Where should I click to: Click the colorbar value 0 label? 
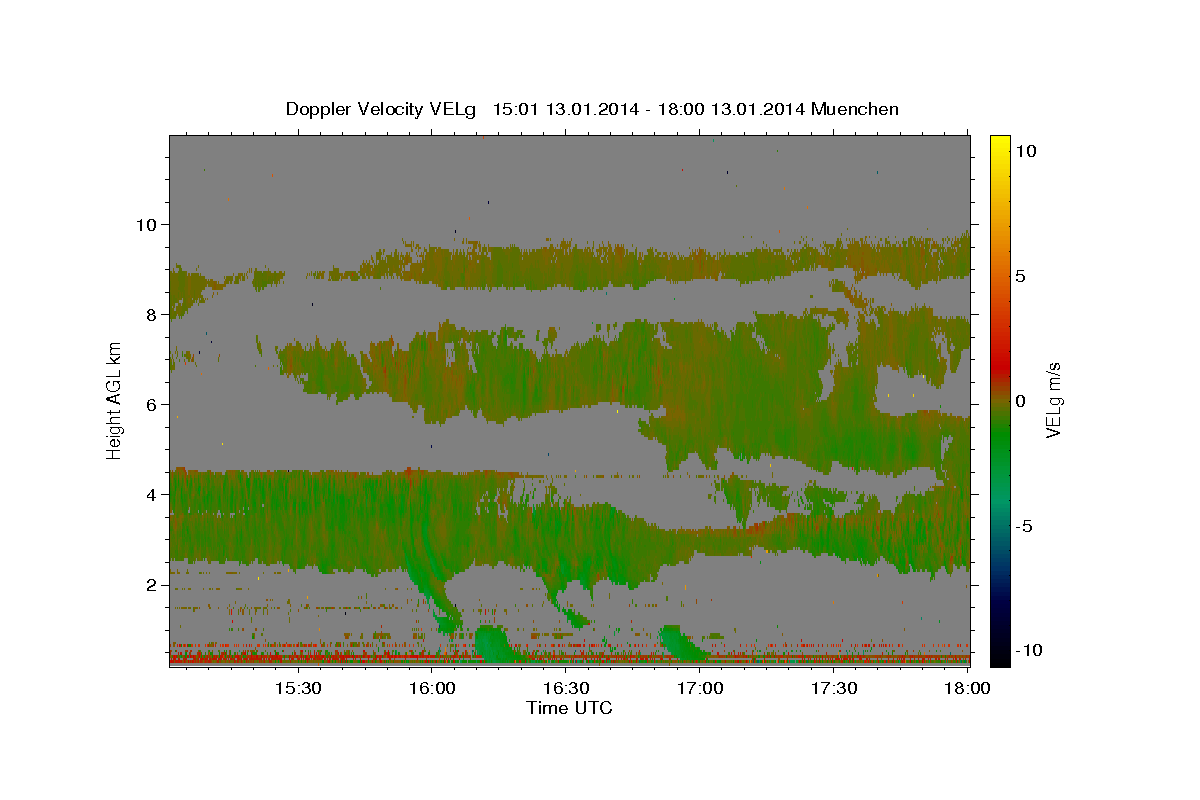coord(1020,401)
